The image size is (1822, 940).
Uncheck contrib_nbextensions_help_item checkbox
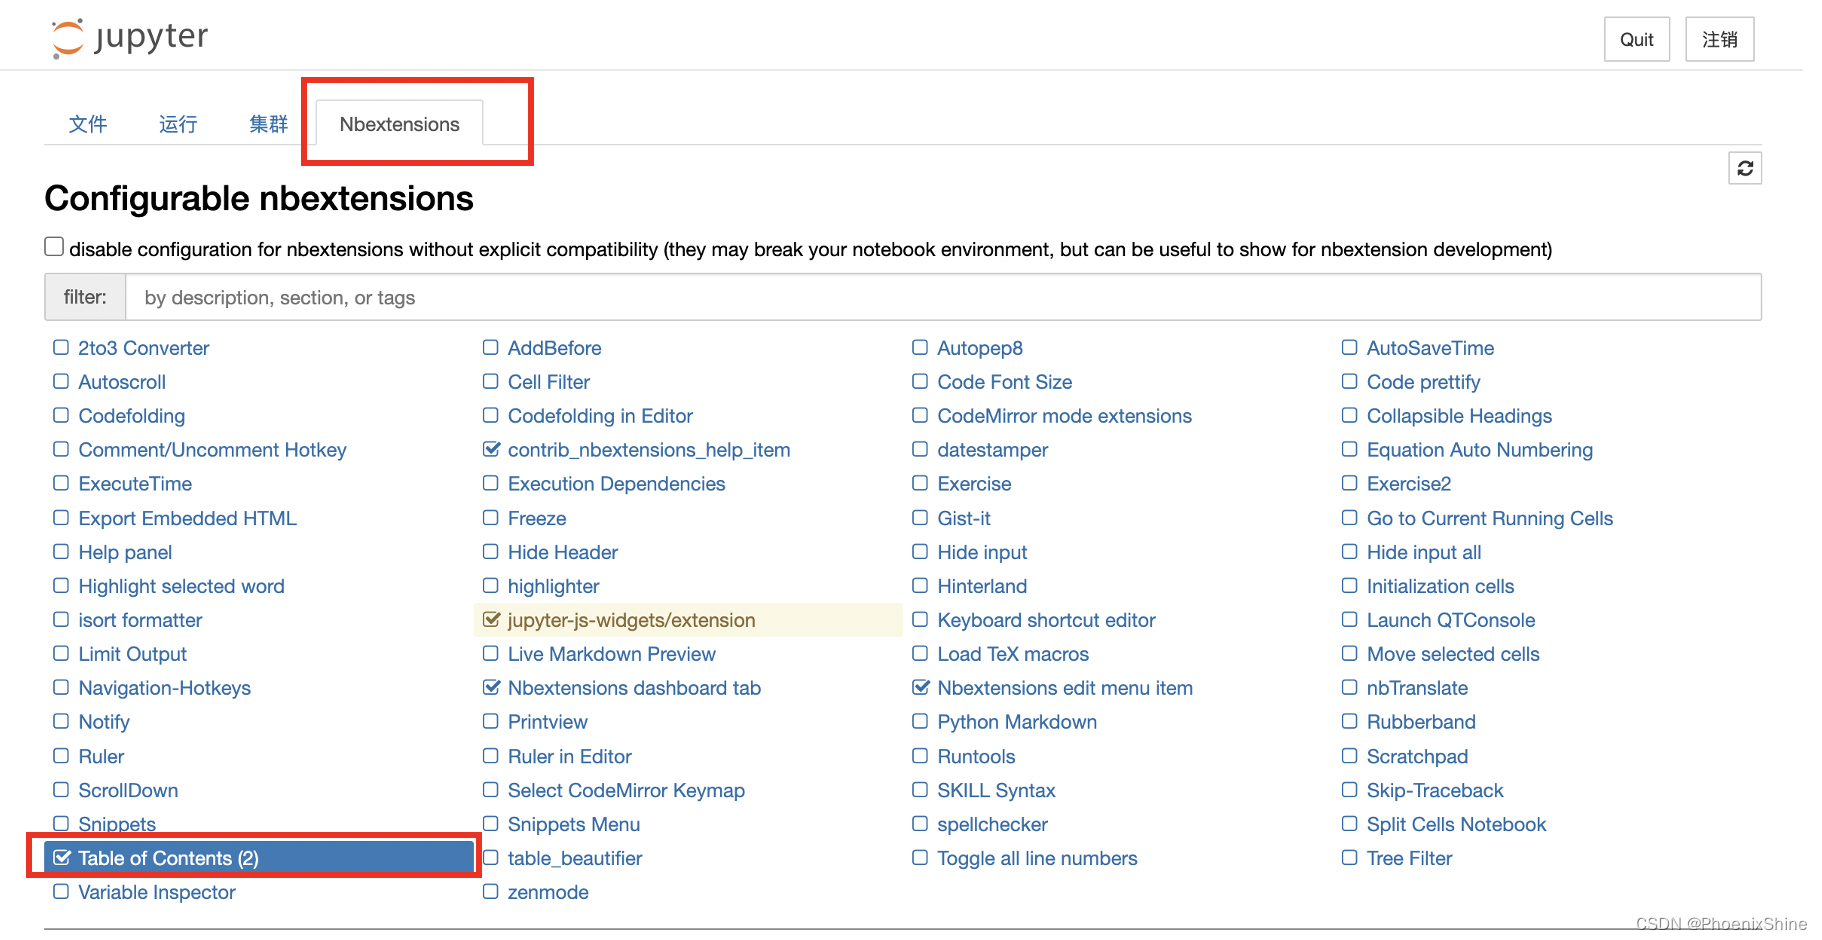491,449
